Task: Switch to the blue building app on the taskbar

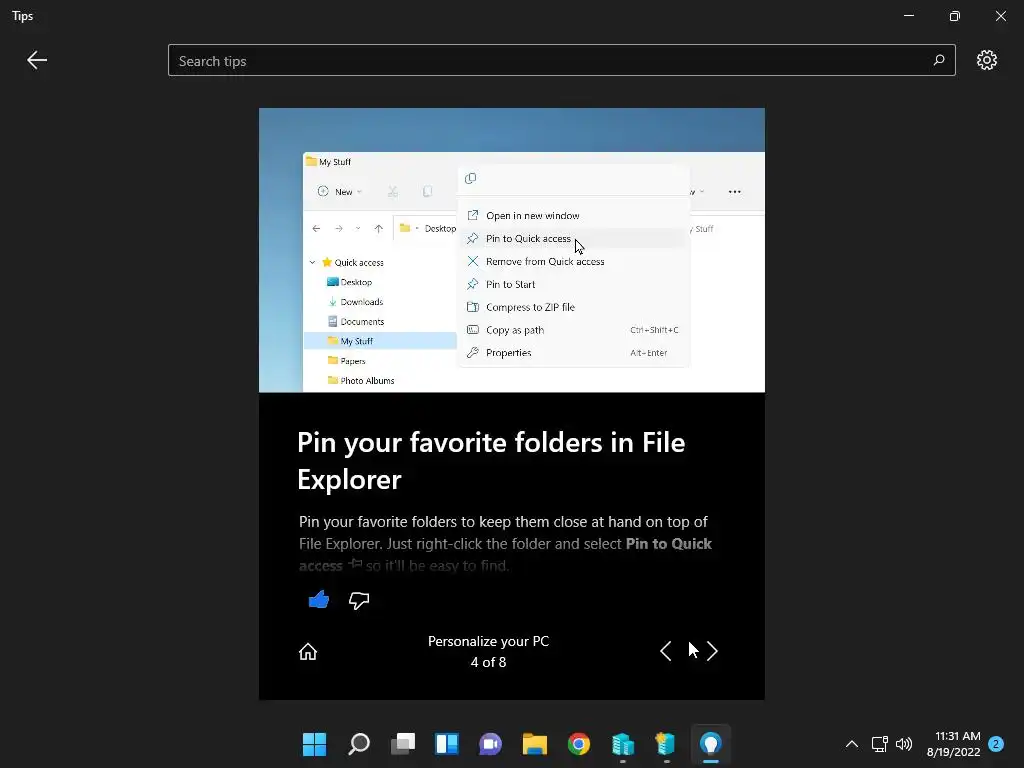Action: (622, 744)
